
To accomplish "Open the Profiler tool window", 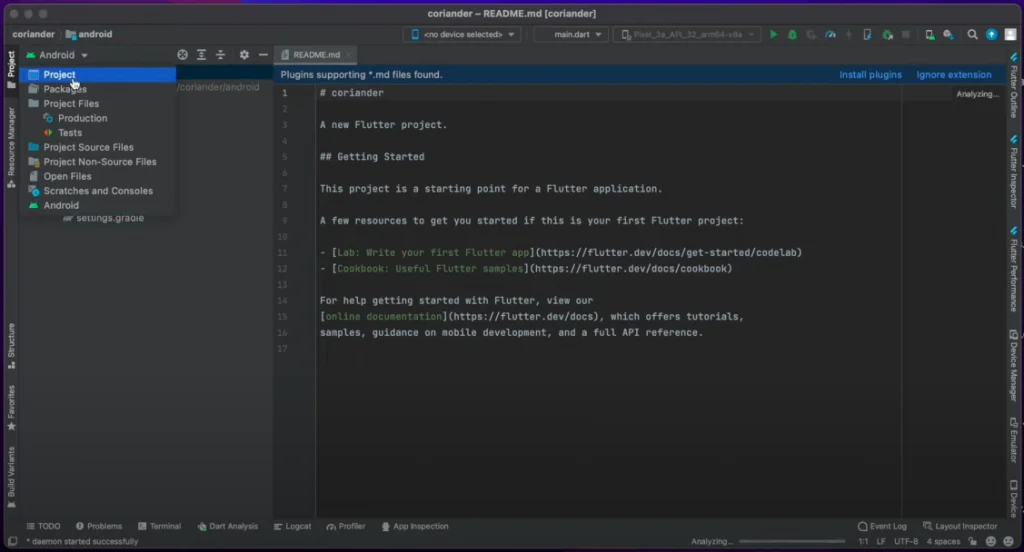I will pos(345,526).
